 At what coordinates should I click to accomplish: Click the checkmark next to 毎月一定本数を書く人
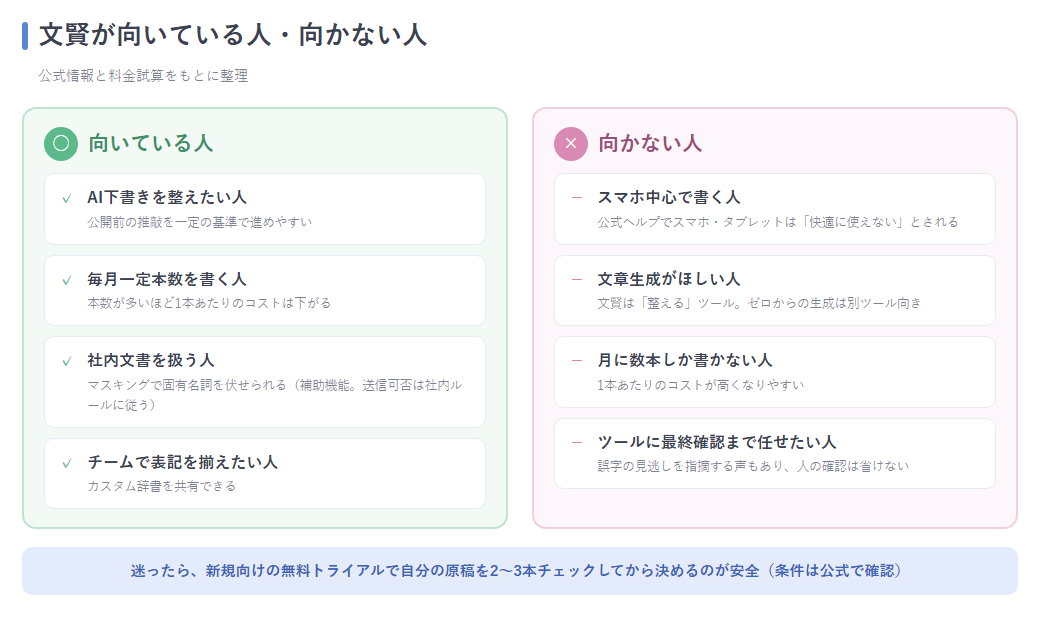point(67,280)
